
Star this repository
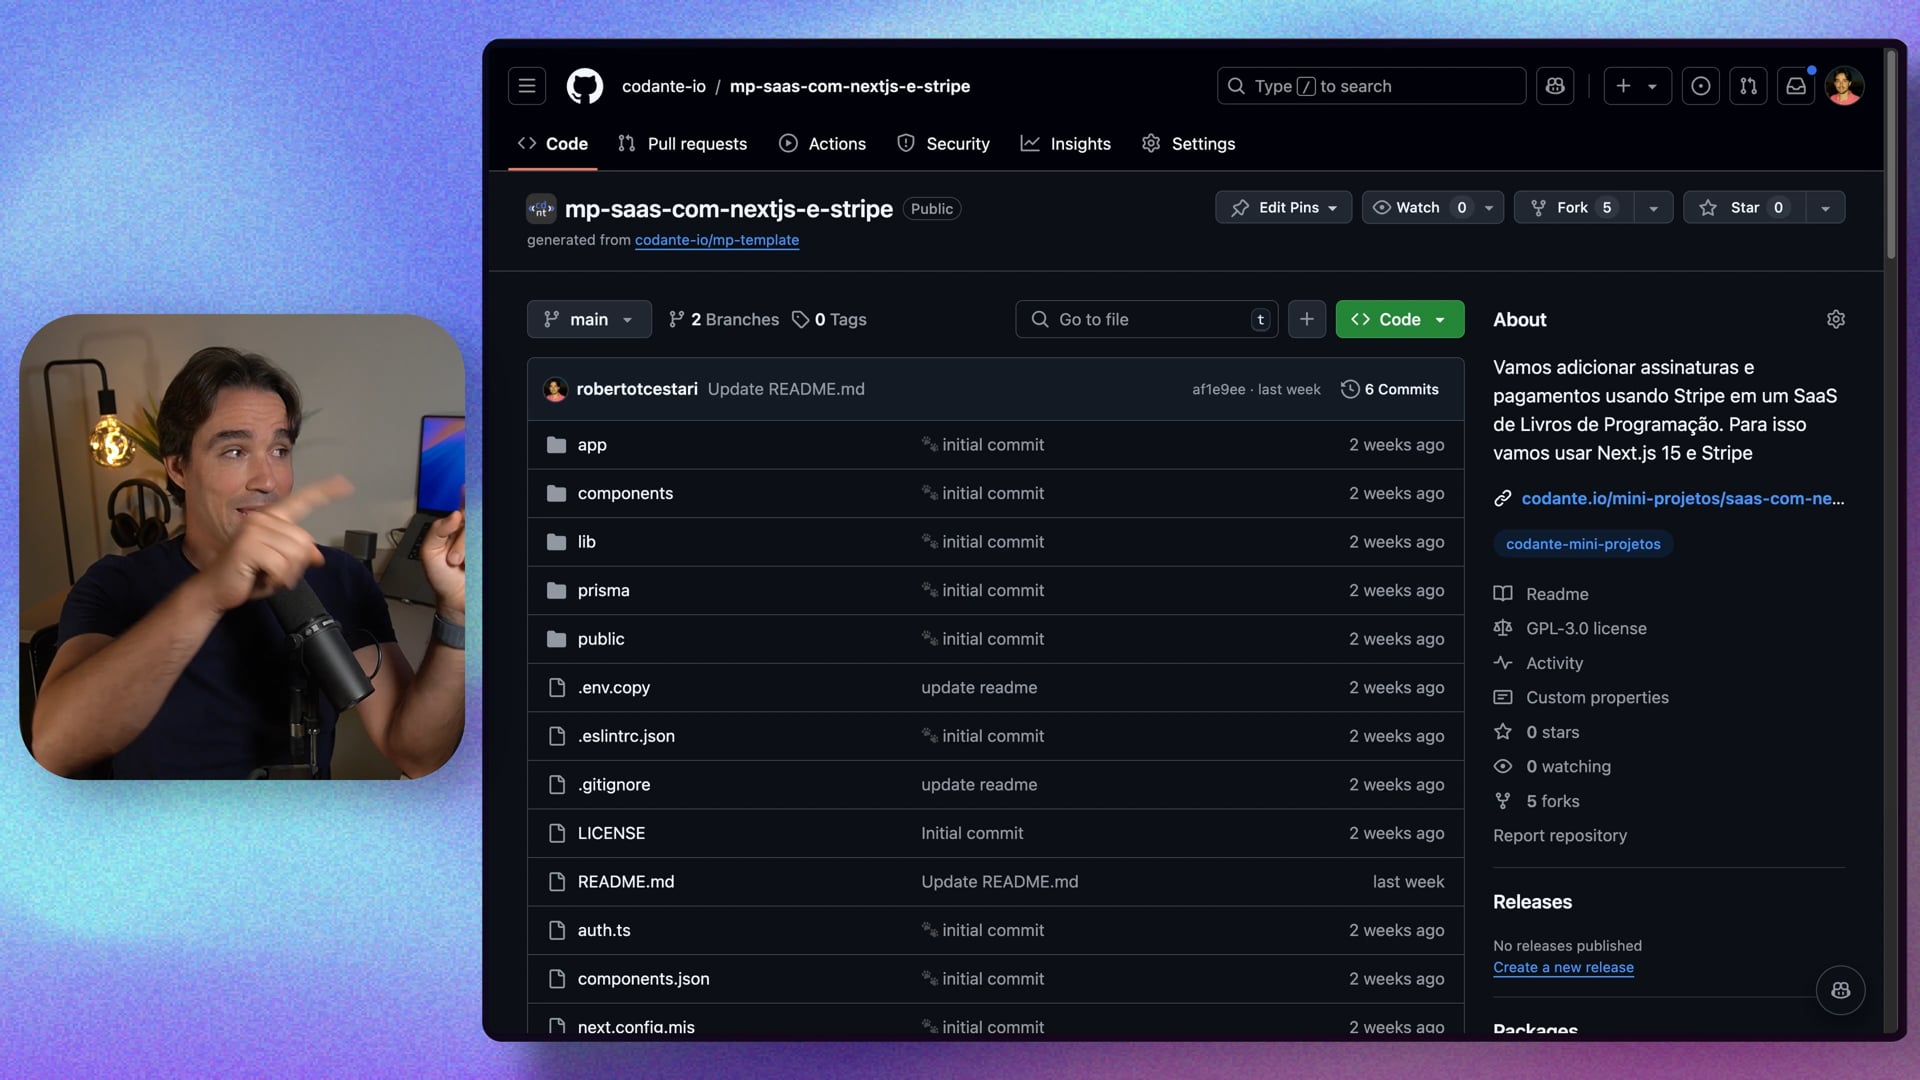click(x=1744, y=207)
